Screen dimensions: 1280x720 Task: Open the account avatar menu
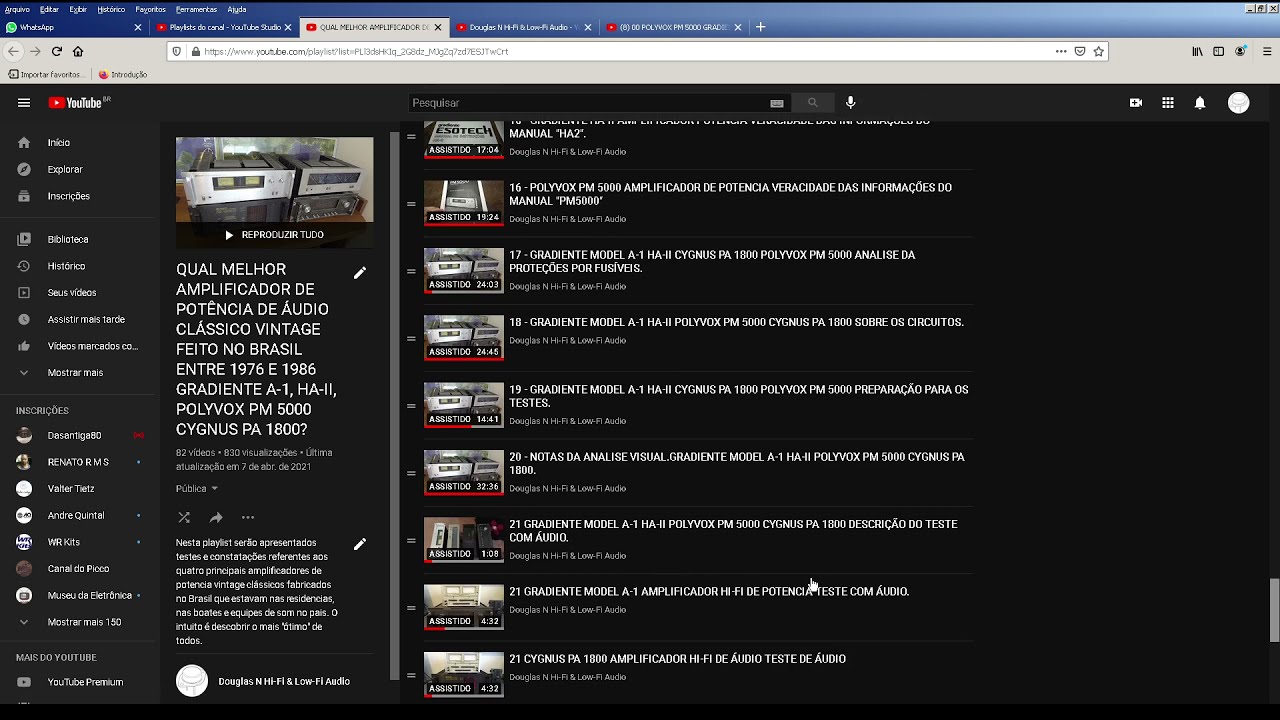(1239, 103)
